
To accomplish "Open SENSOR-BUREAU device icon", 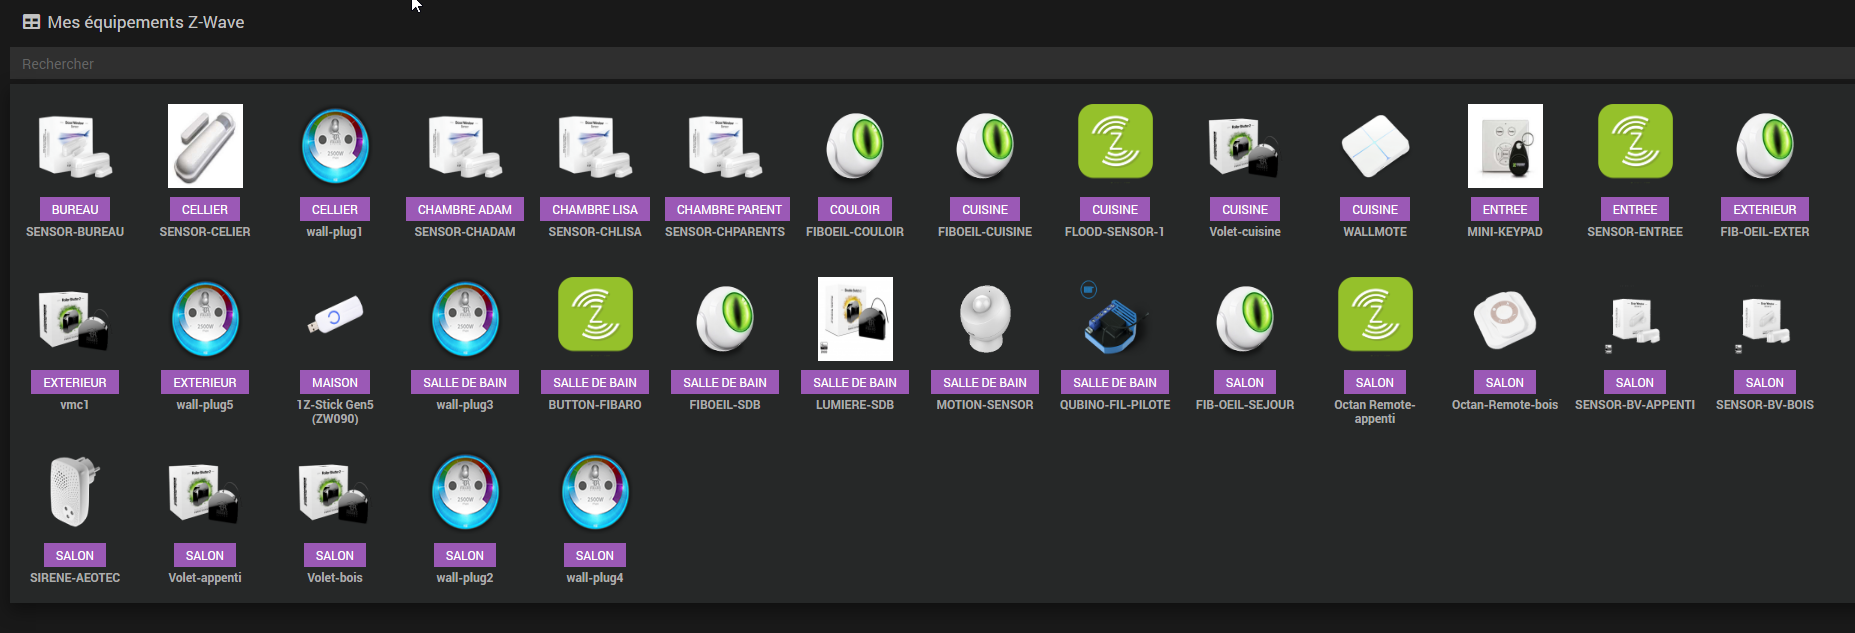I will [x=75, y=146].
